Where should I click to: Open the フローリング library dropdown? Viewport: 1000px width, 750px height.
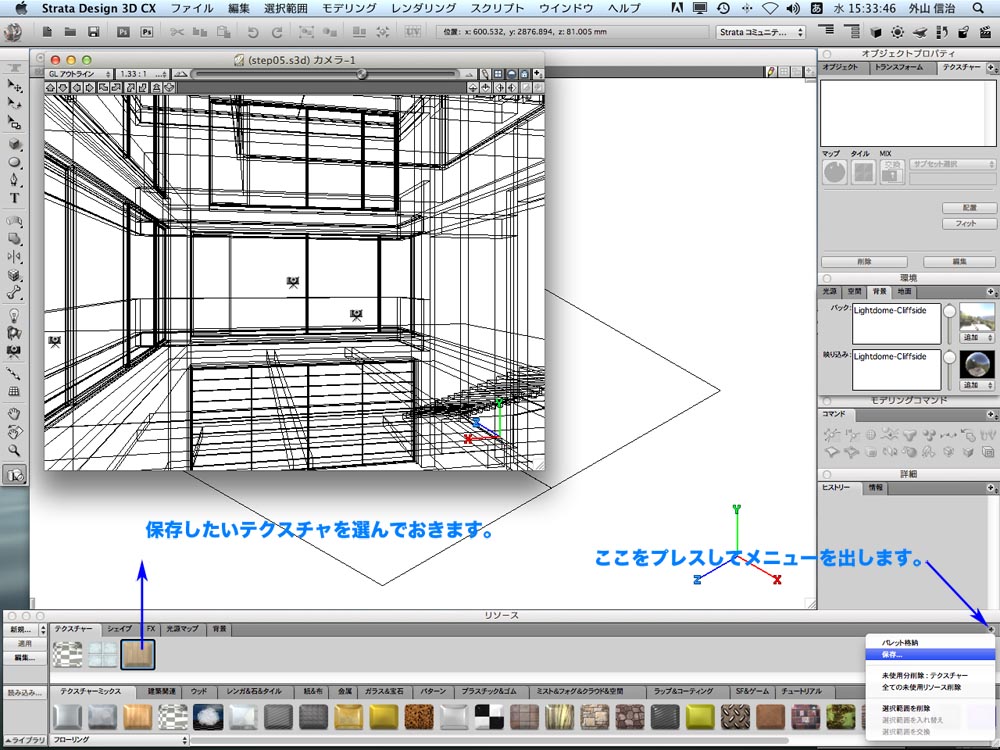(119, 740)
